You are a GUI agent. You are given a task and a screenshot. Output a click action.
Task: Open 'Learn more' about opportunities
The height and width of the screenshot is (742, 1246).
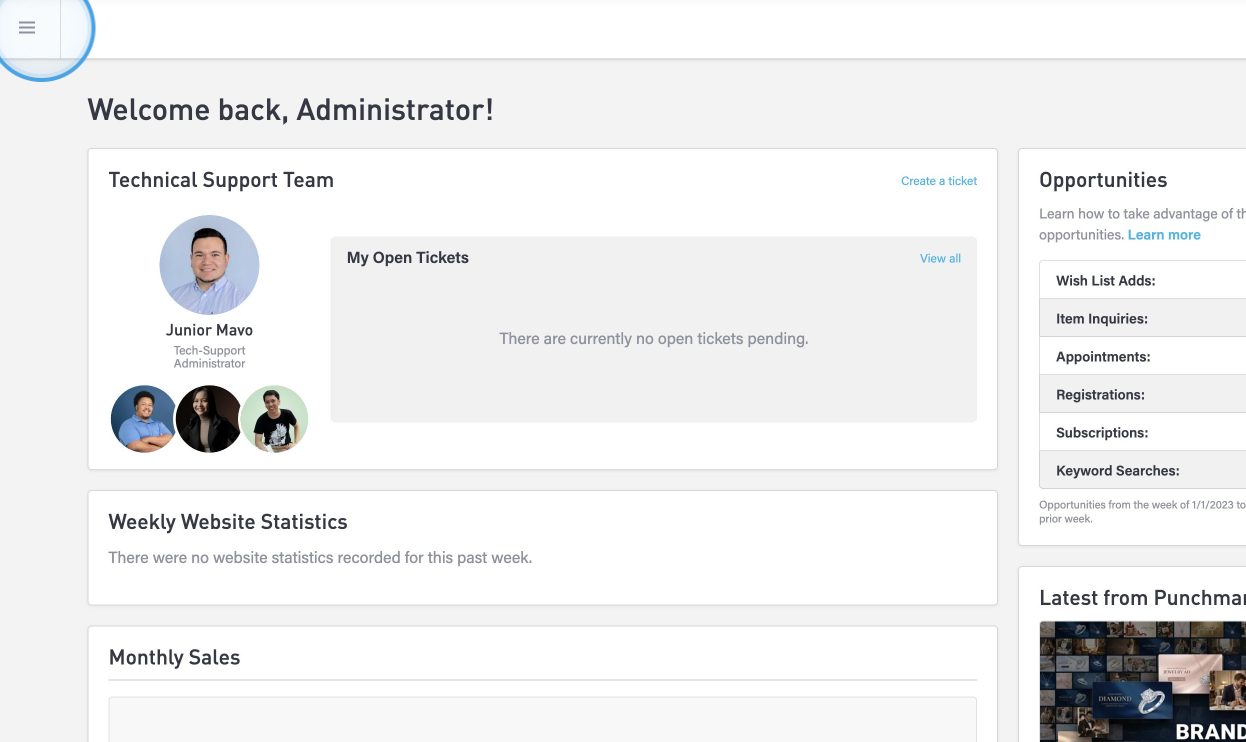[x=1163, y=235]
